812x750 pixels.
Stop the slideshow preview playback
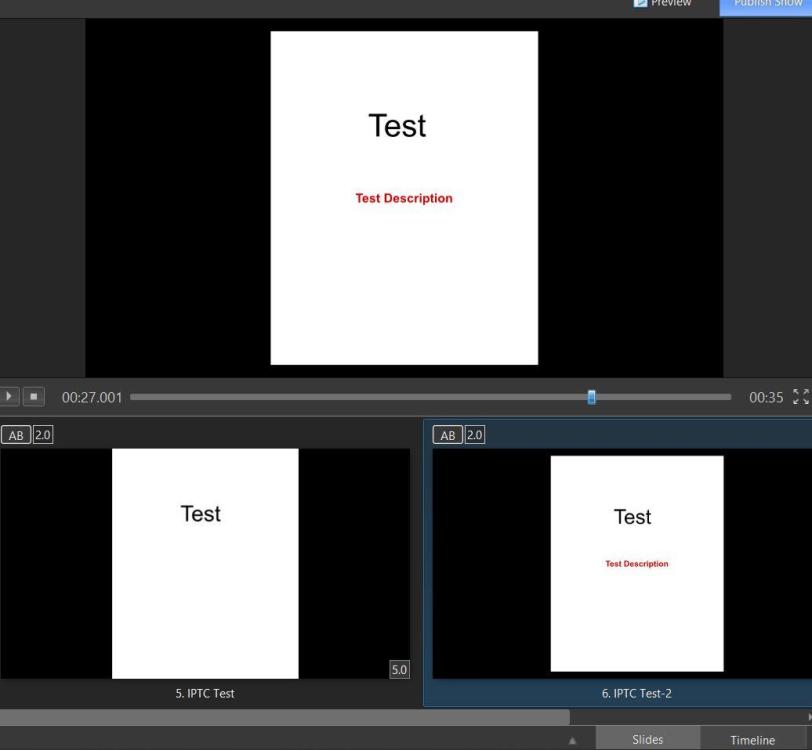tap(35, 397)
